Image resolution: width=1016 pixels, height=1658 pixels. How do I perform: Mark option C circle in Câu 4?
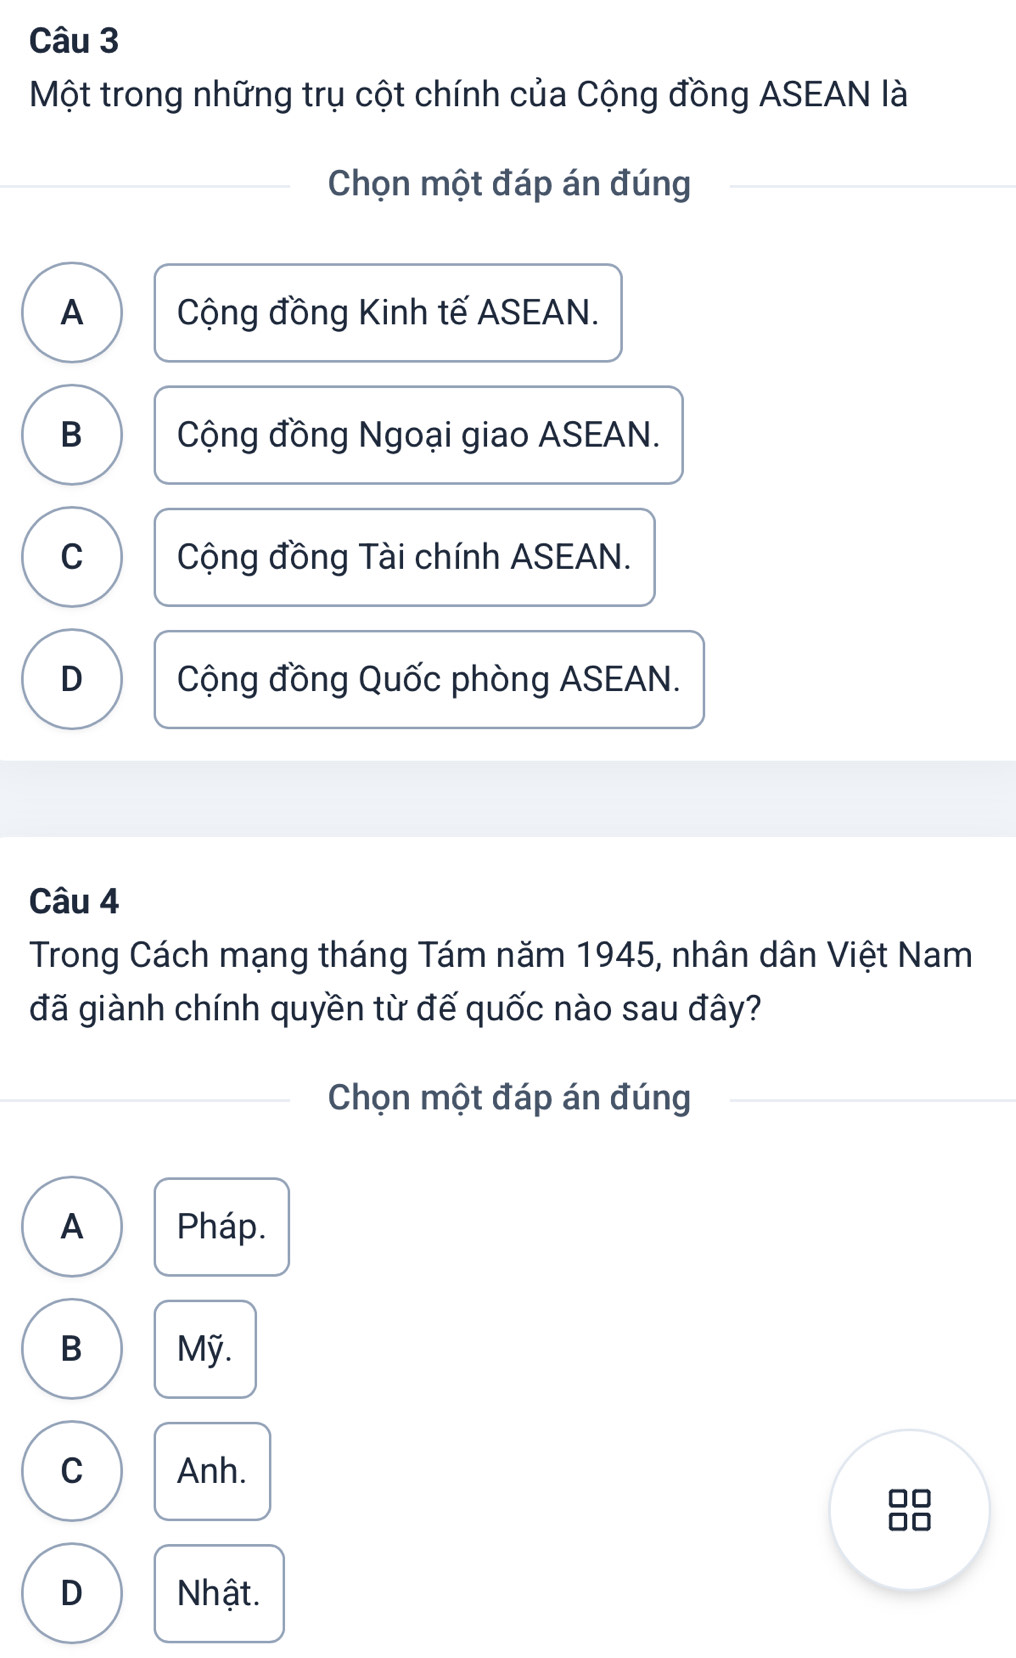pos(72,1471)
